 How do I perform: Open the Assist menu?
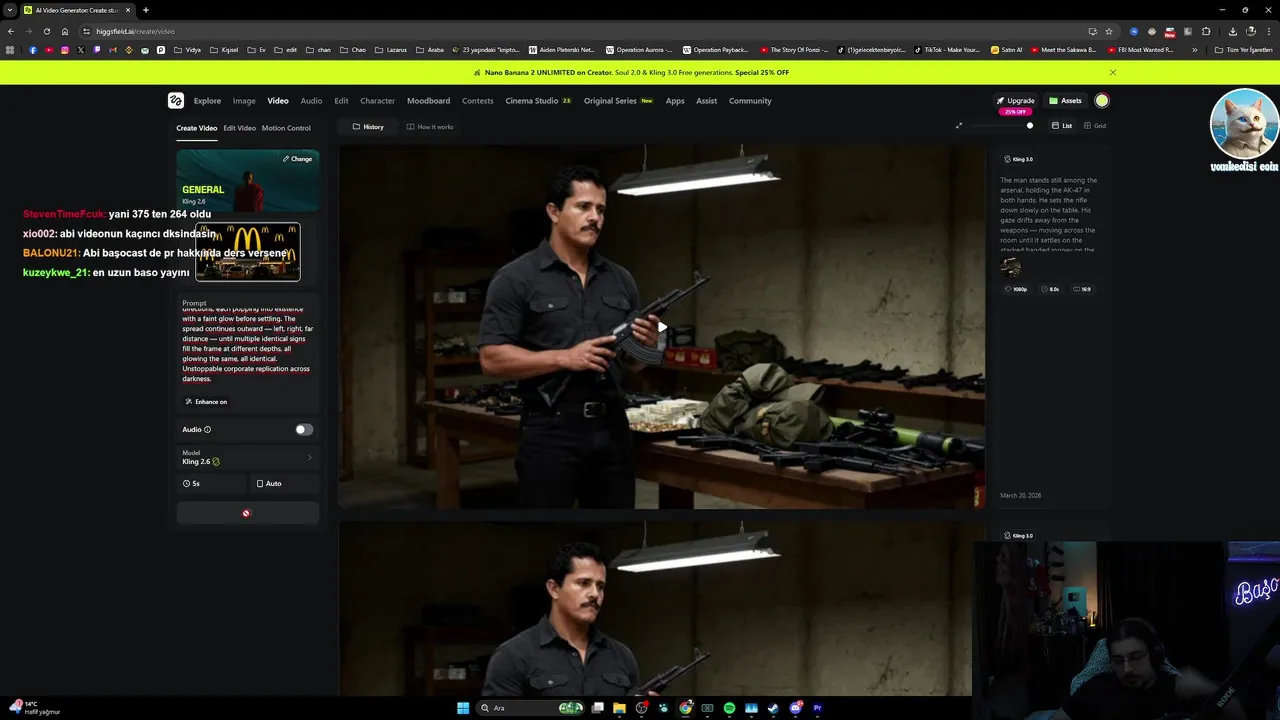(706, 101)
